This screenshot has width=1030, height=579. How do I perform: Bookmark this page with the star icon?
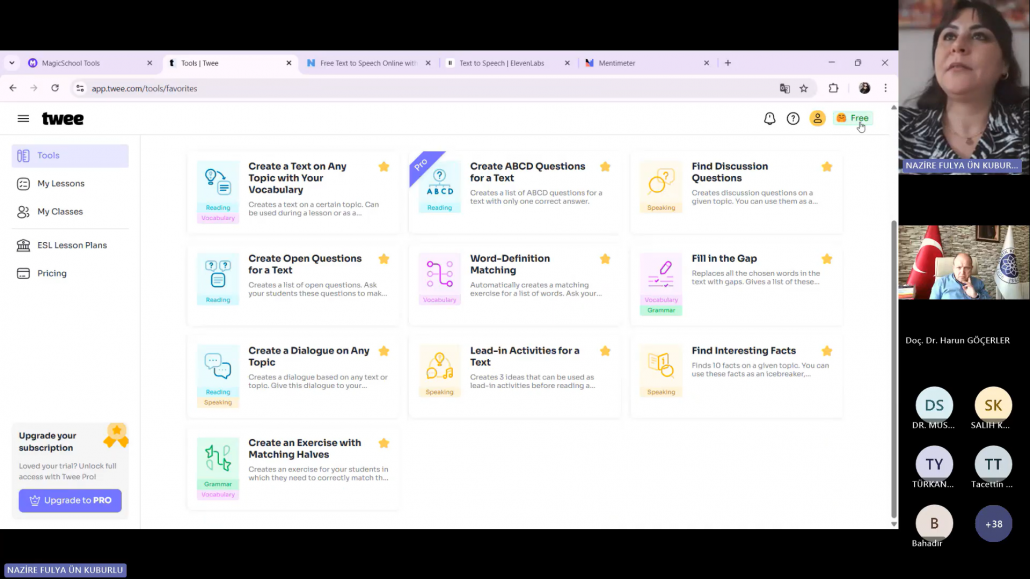[804, 88]
